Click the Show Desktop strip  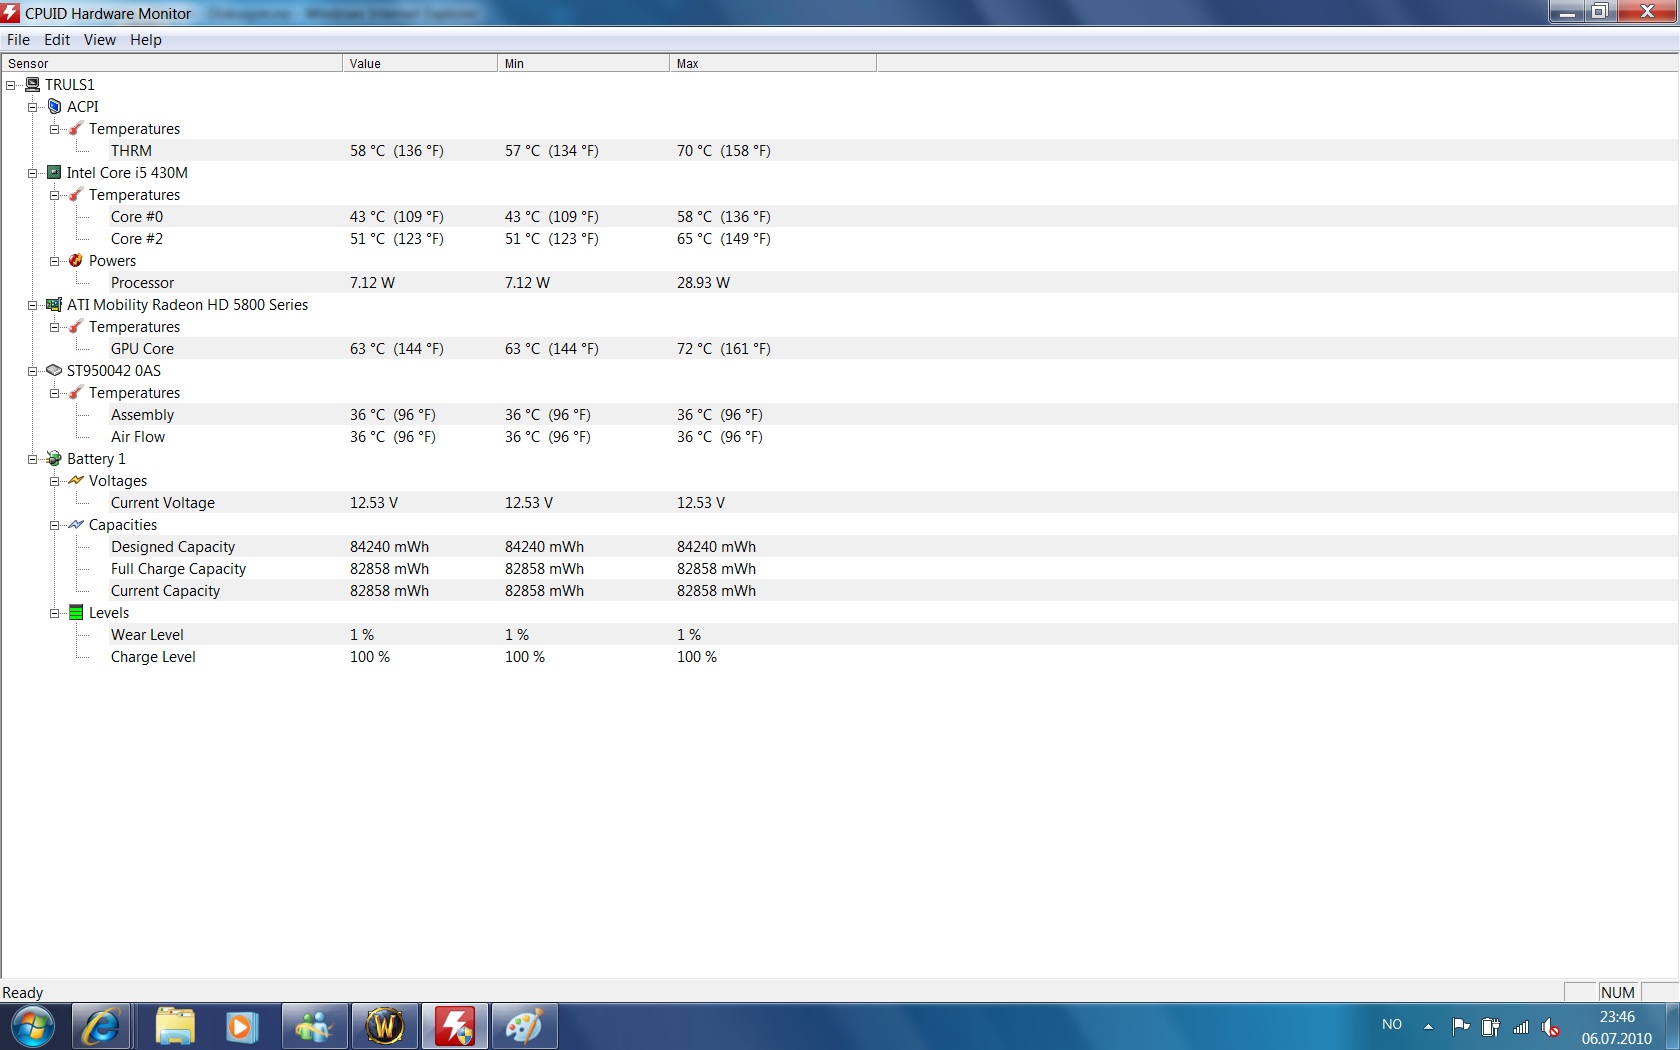[1673, 1027]
